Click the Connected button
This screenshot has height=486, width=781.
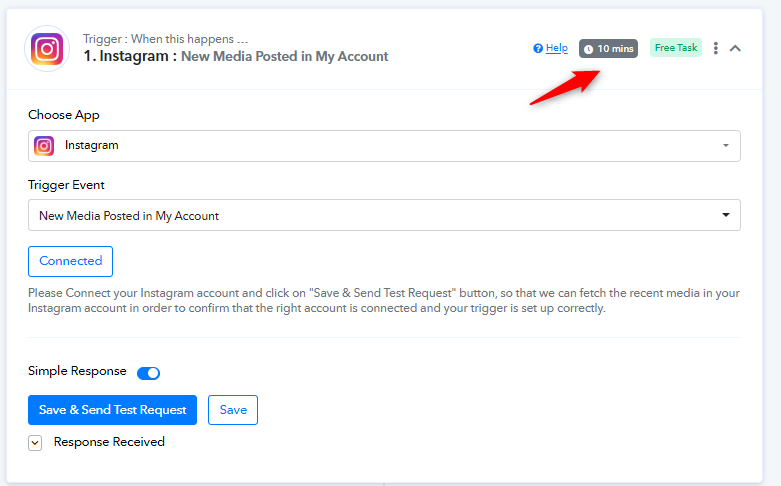[70, 261]
